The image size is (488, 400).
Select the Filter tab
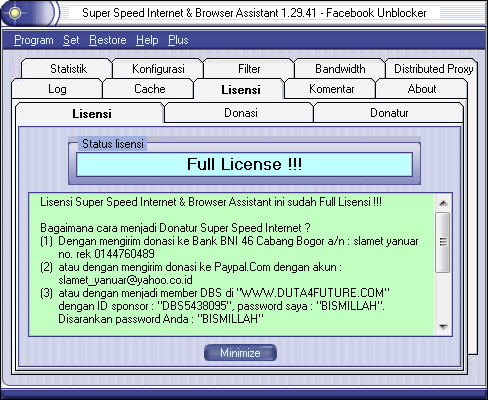point(249,69)
